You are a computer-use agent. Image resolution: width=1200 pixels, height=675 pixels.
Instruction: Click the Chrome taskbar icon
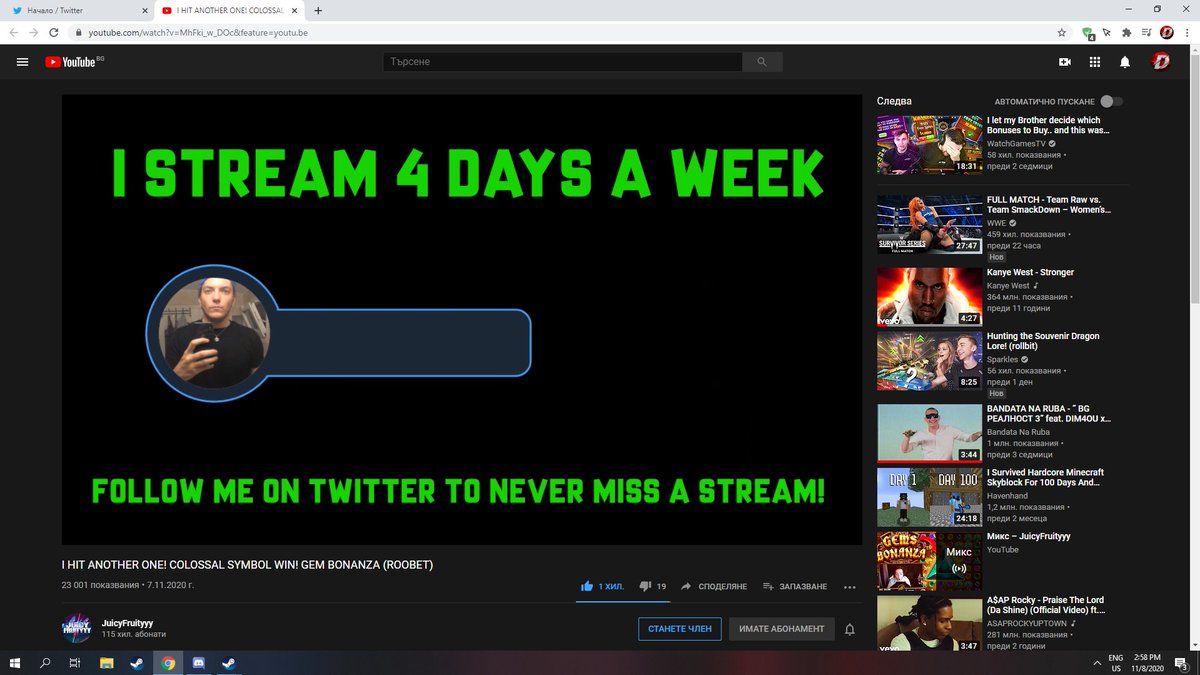click(168, 662)
